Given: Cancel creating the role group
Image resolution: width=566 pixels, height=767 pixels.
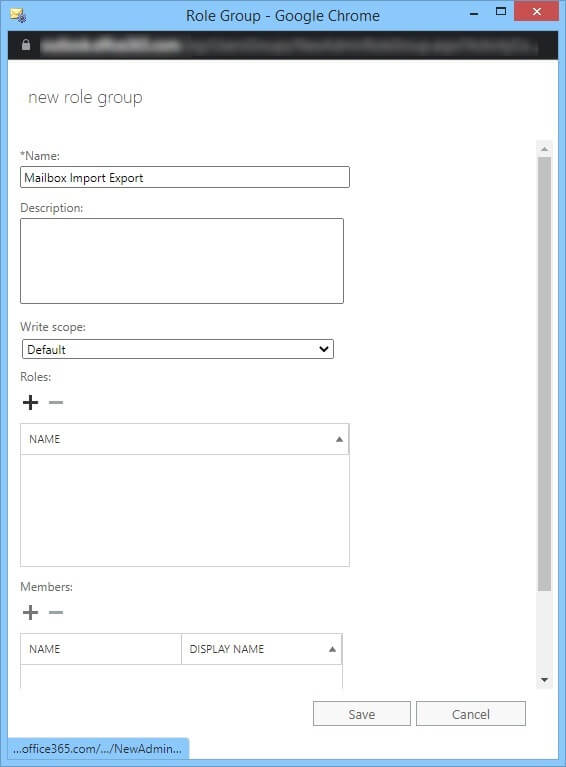Looking at the screenshot, I should 471,714.
